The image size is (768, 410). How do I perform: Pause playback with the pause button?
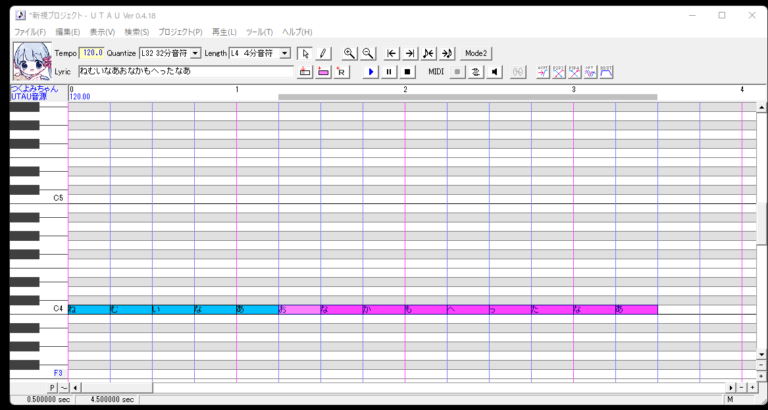point(389,72)
